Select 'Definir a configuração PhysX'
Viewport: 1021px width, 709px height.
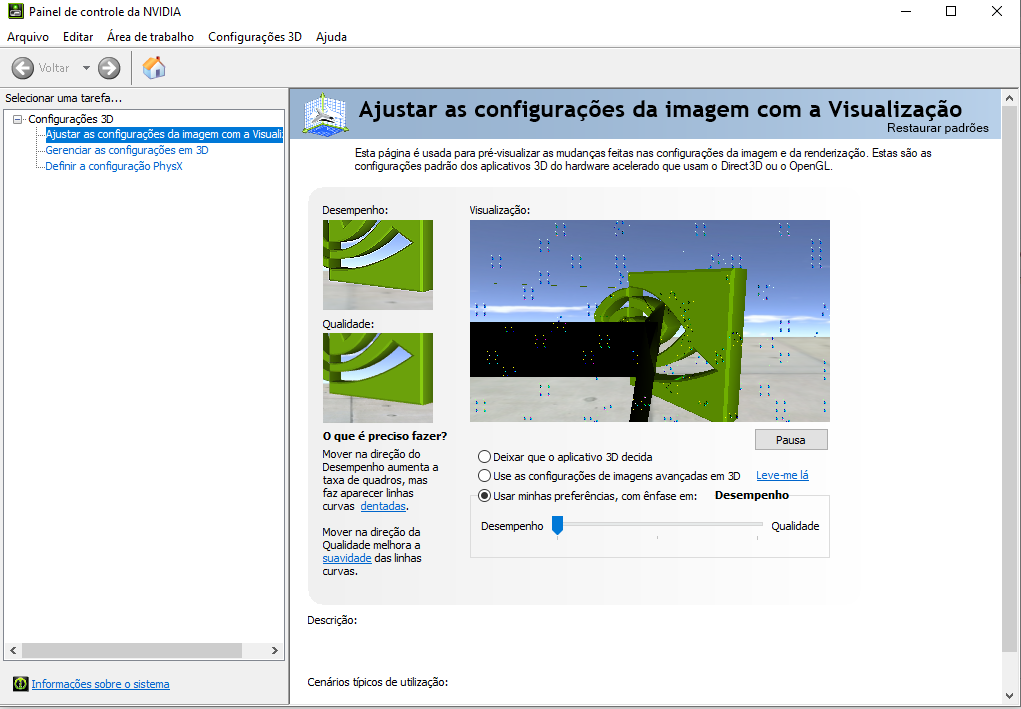click(x=114, y=166)
